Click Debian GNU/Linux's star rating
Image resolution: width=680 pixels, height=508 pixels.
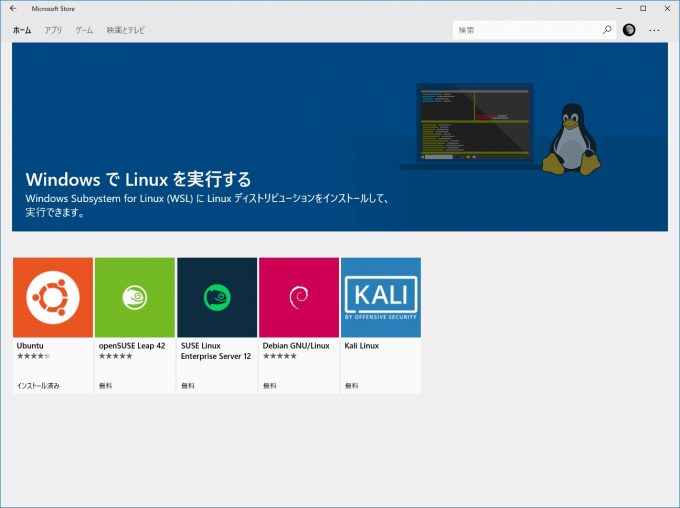tap(279, 356)
